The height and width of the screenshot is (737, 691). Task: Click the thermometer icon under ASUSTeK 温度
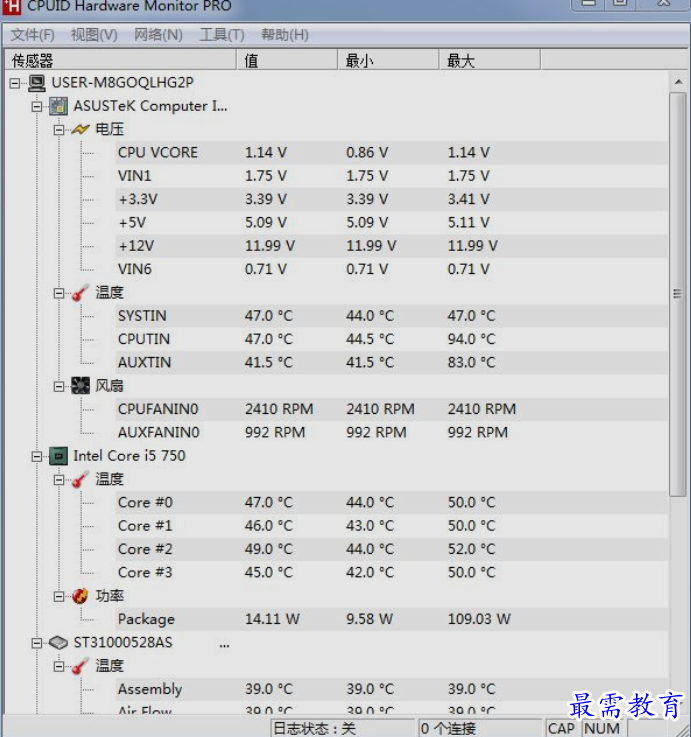click(80, 293)
